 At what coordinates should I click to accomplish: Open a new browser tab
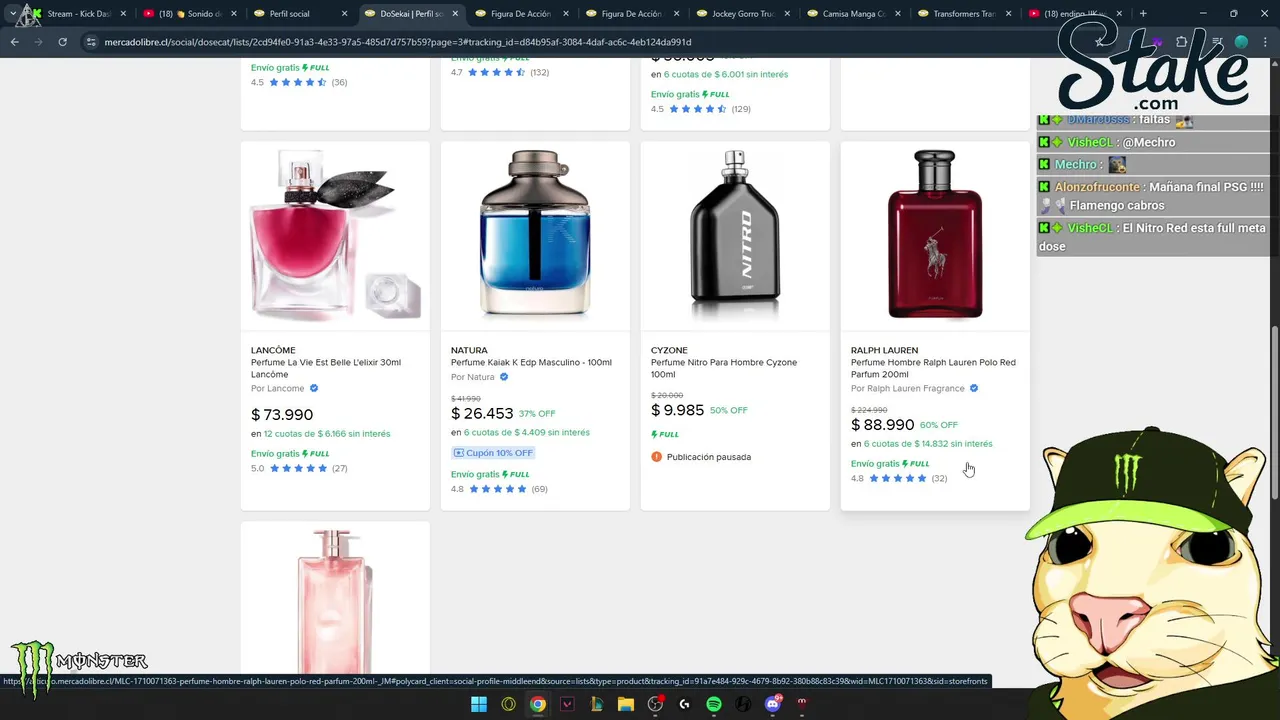point(1143,14)
